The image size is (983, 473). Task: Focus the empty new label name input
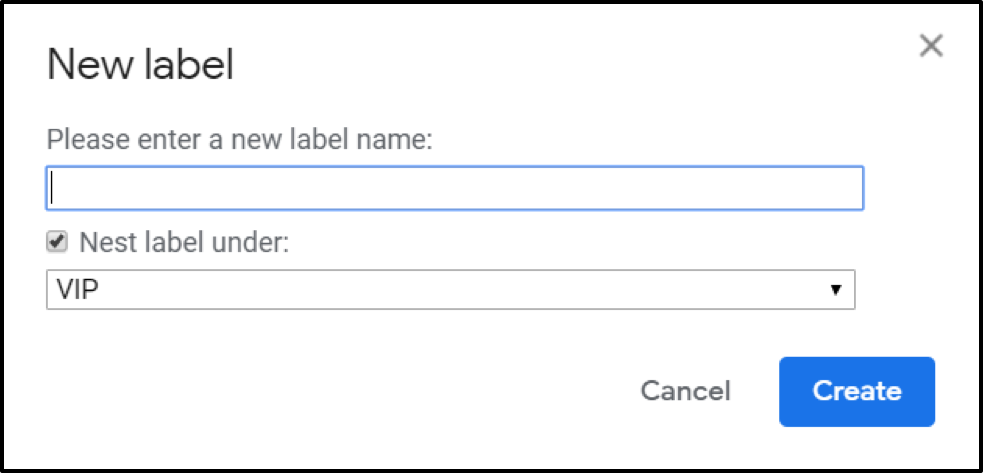tap(455, 188)
